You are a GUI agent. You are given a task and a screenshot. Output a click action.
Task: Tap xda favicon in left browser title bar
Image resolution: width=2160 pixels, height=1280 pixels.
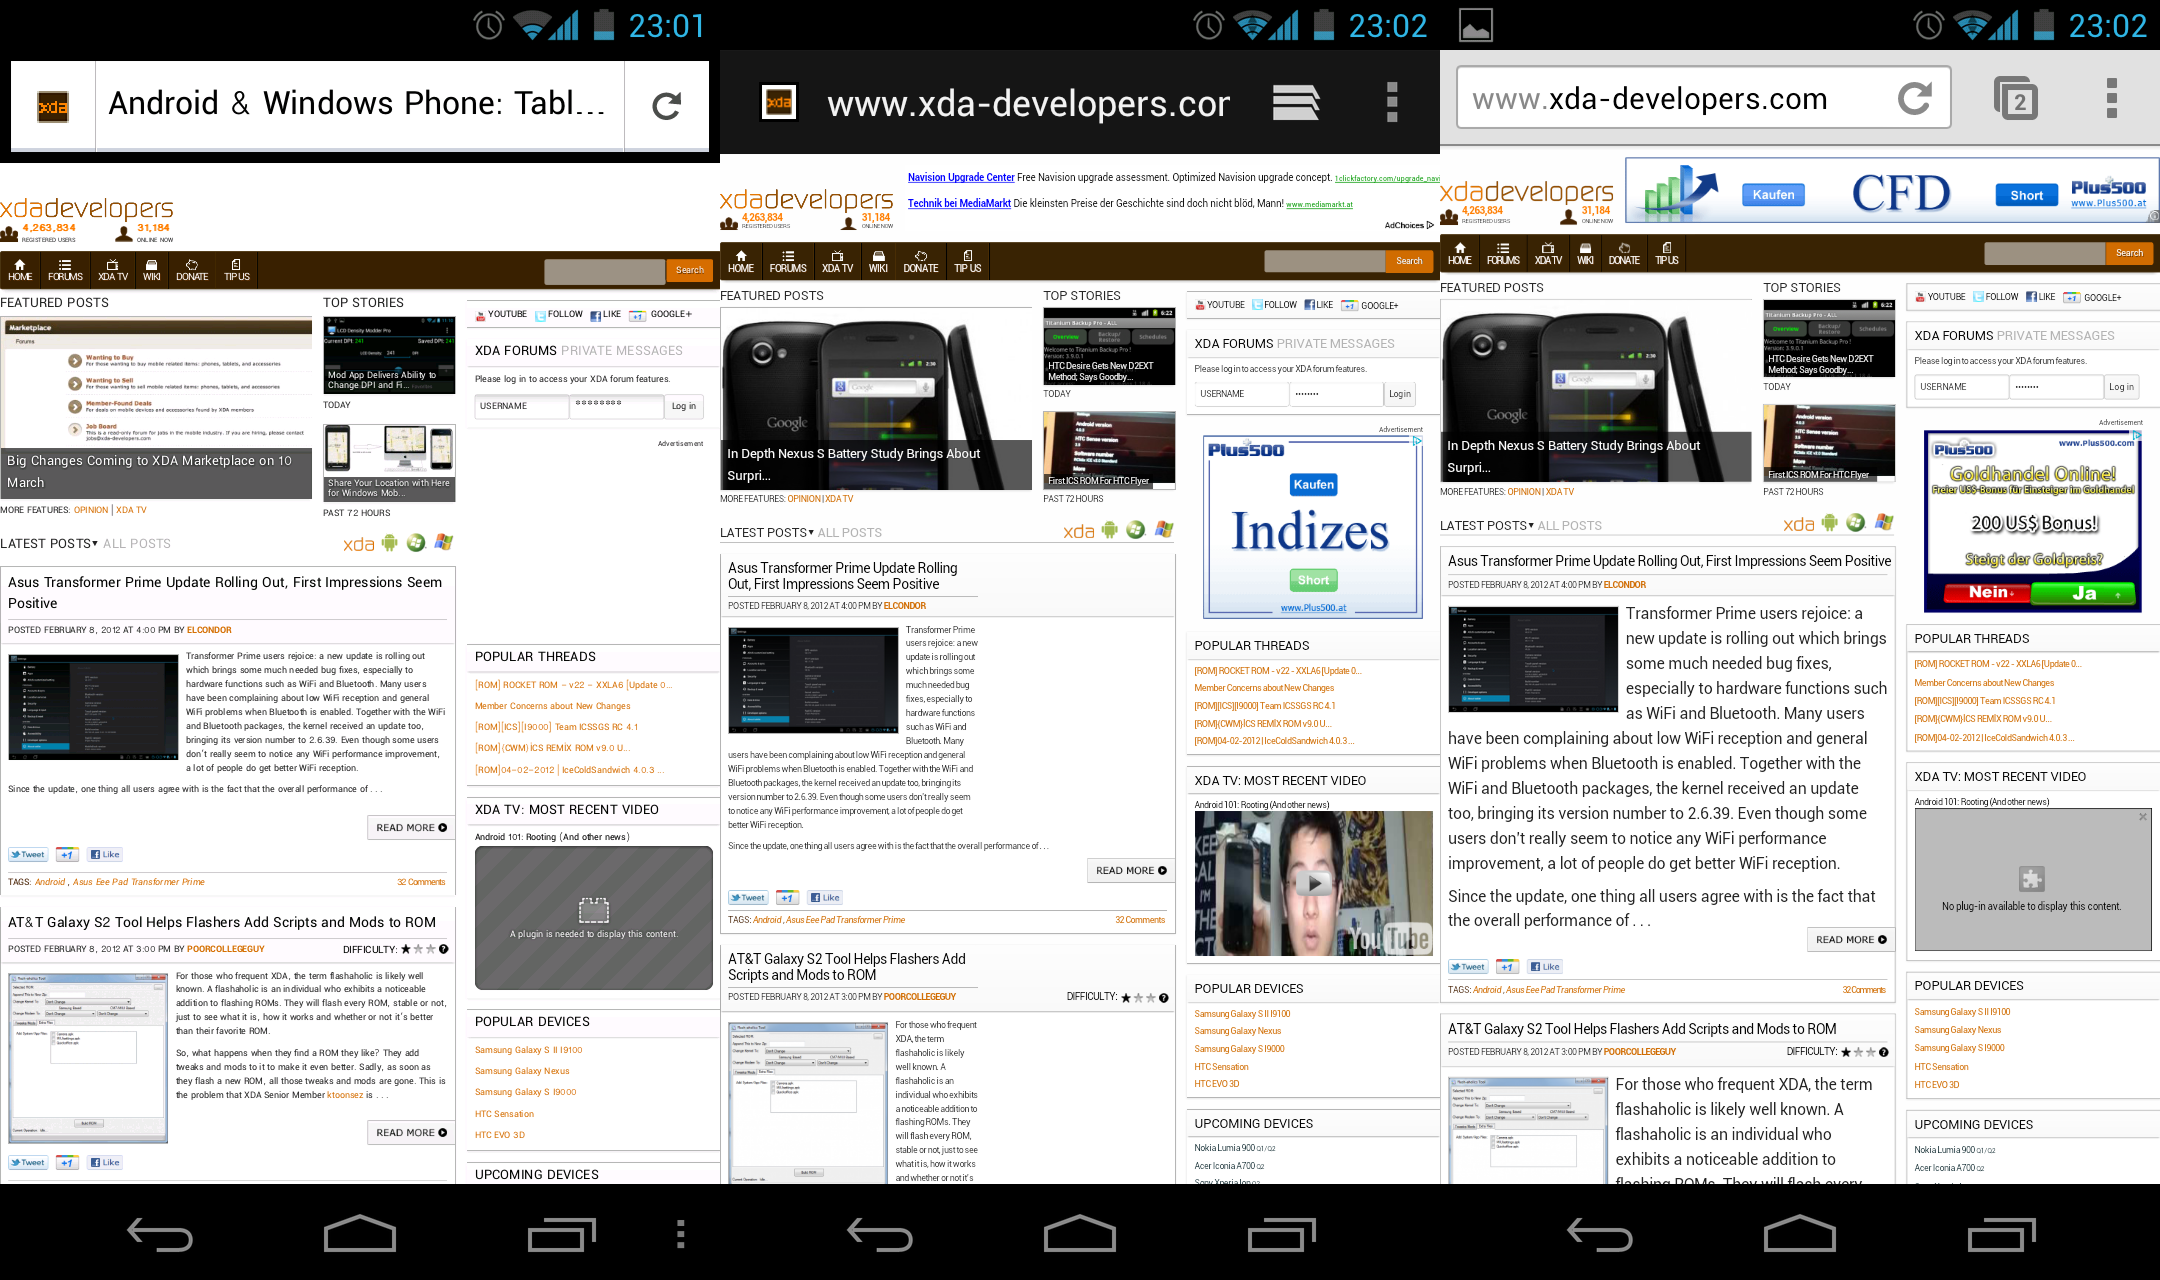(x=53, y=105)
